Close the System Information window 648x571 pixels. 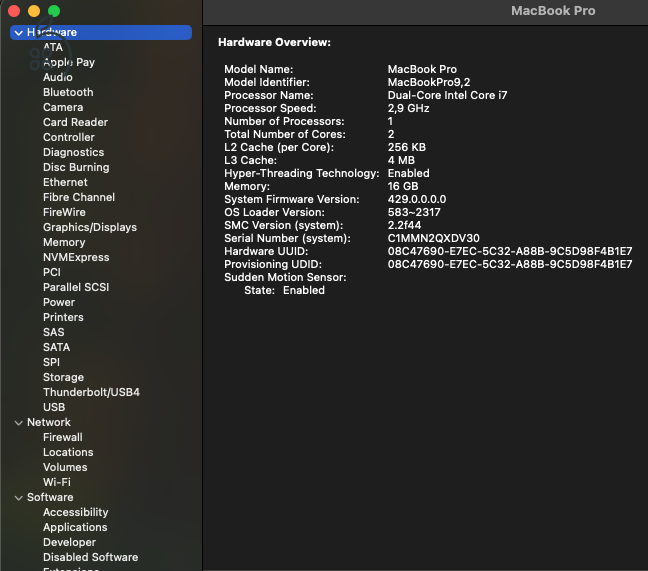point(14,11)
